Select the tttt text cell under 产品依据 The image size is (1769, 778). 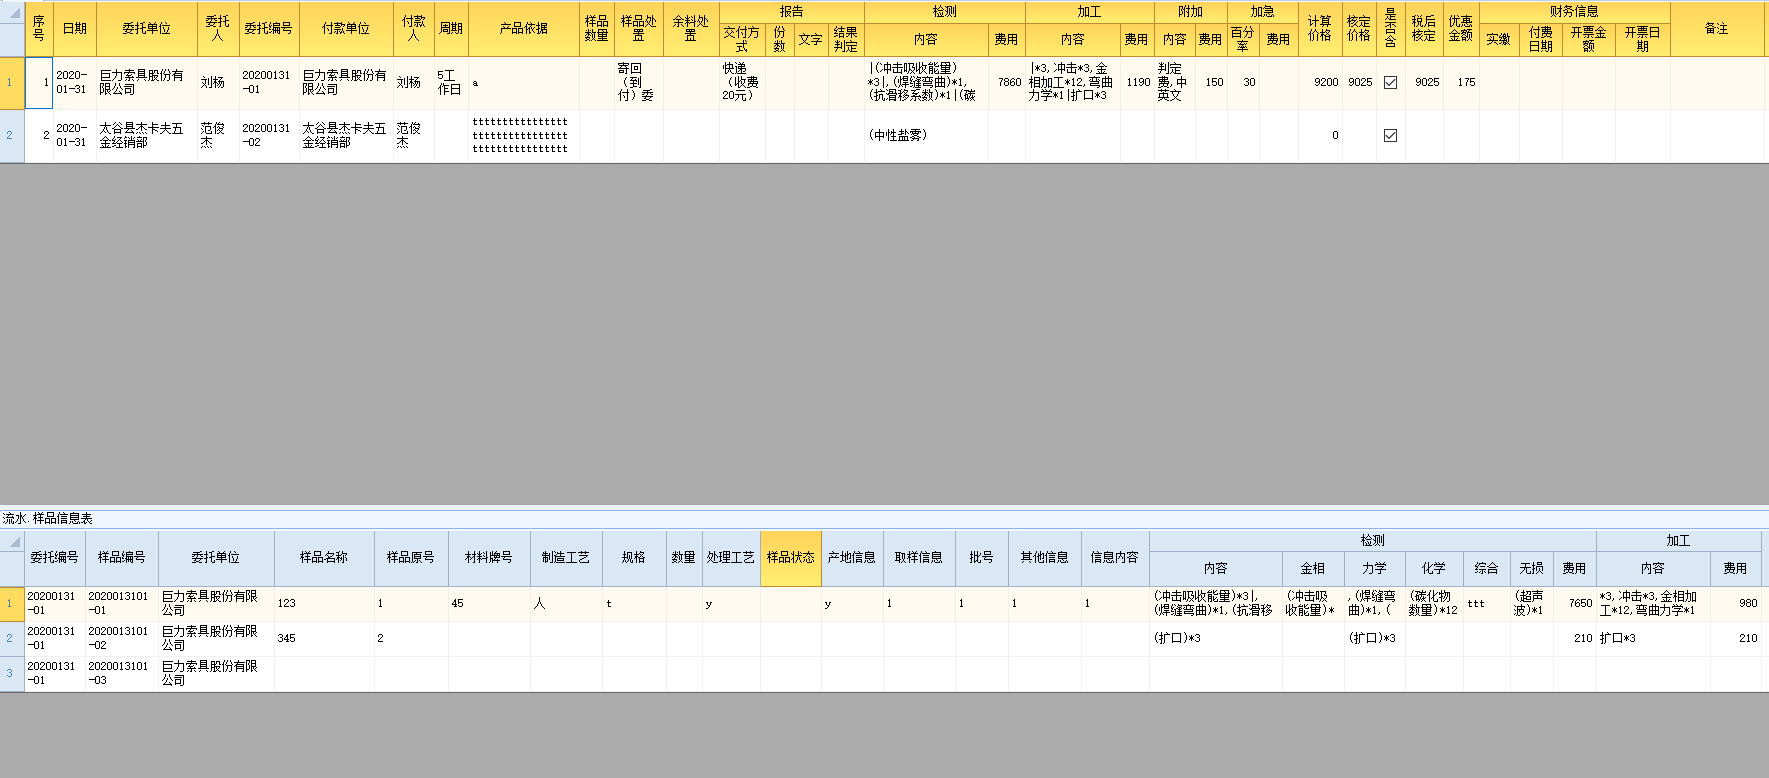click(524, 136)
